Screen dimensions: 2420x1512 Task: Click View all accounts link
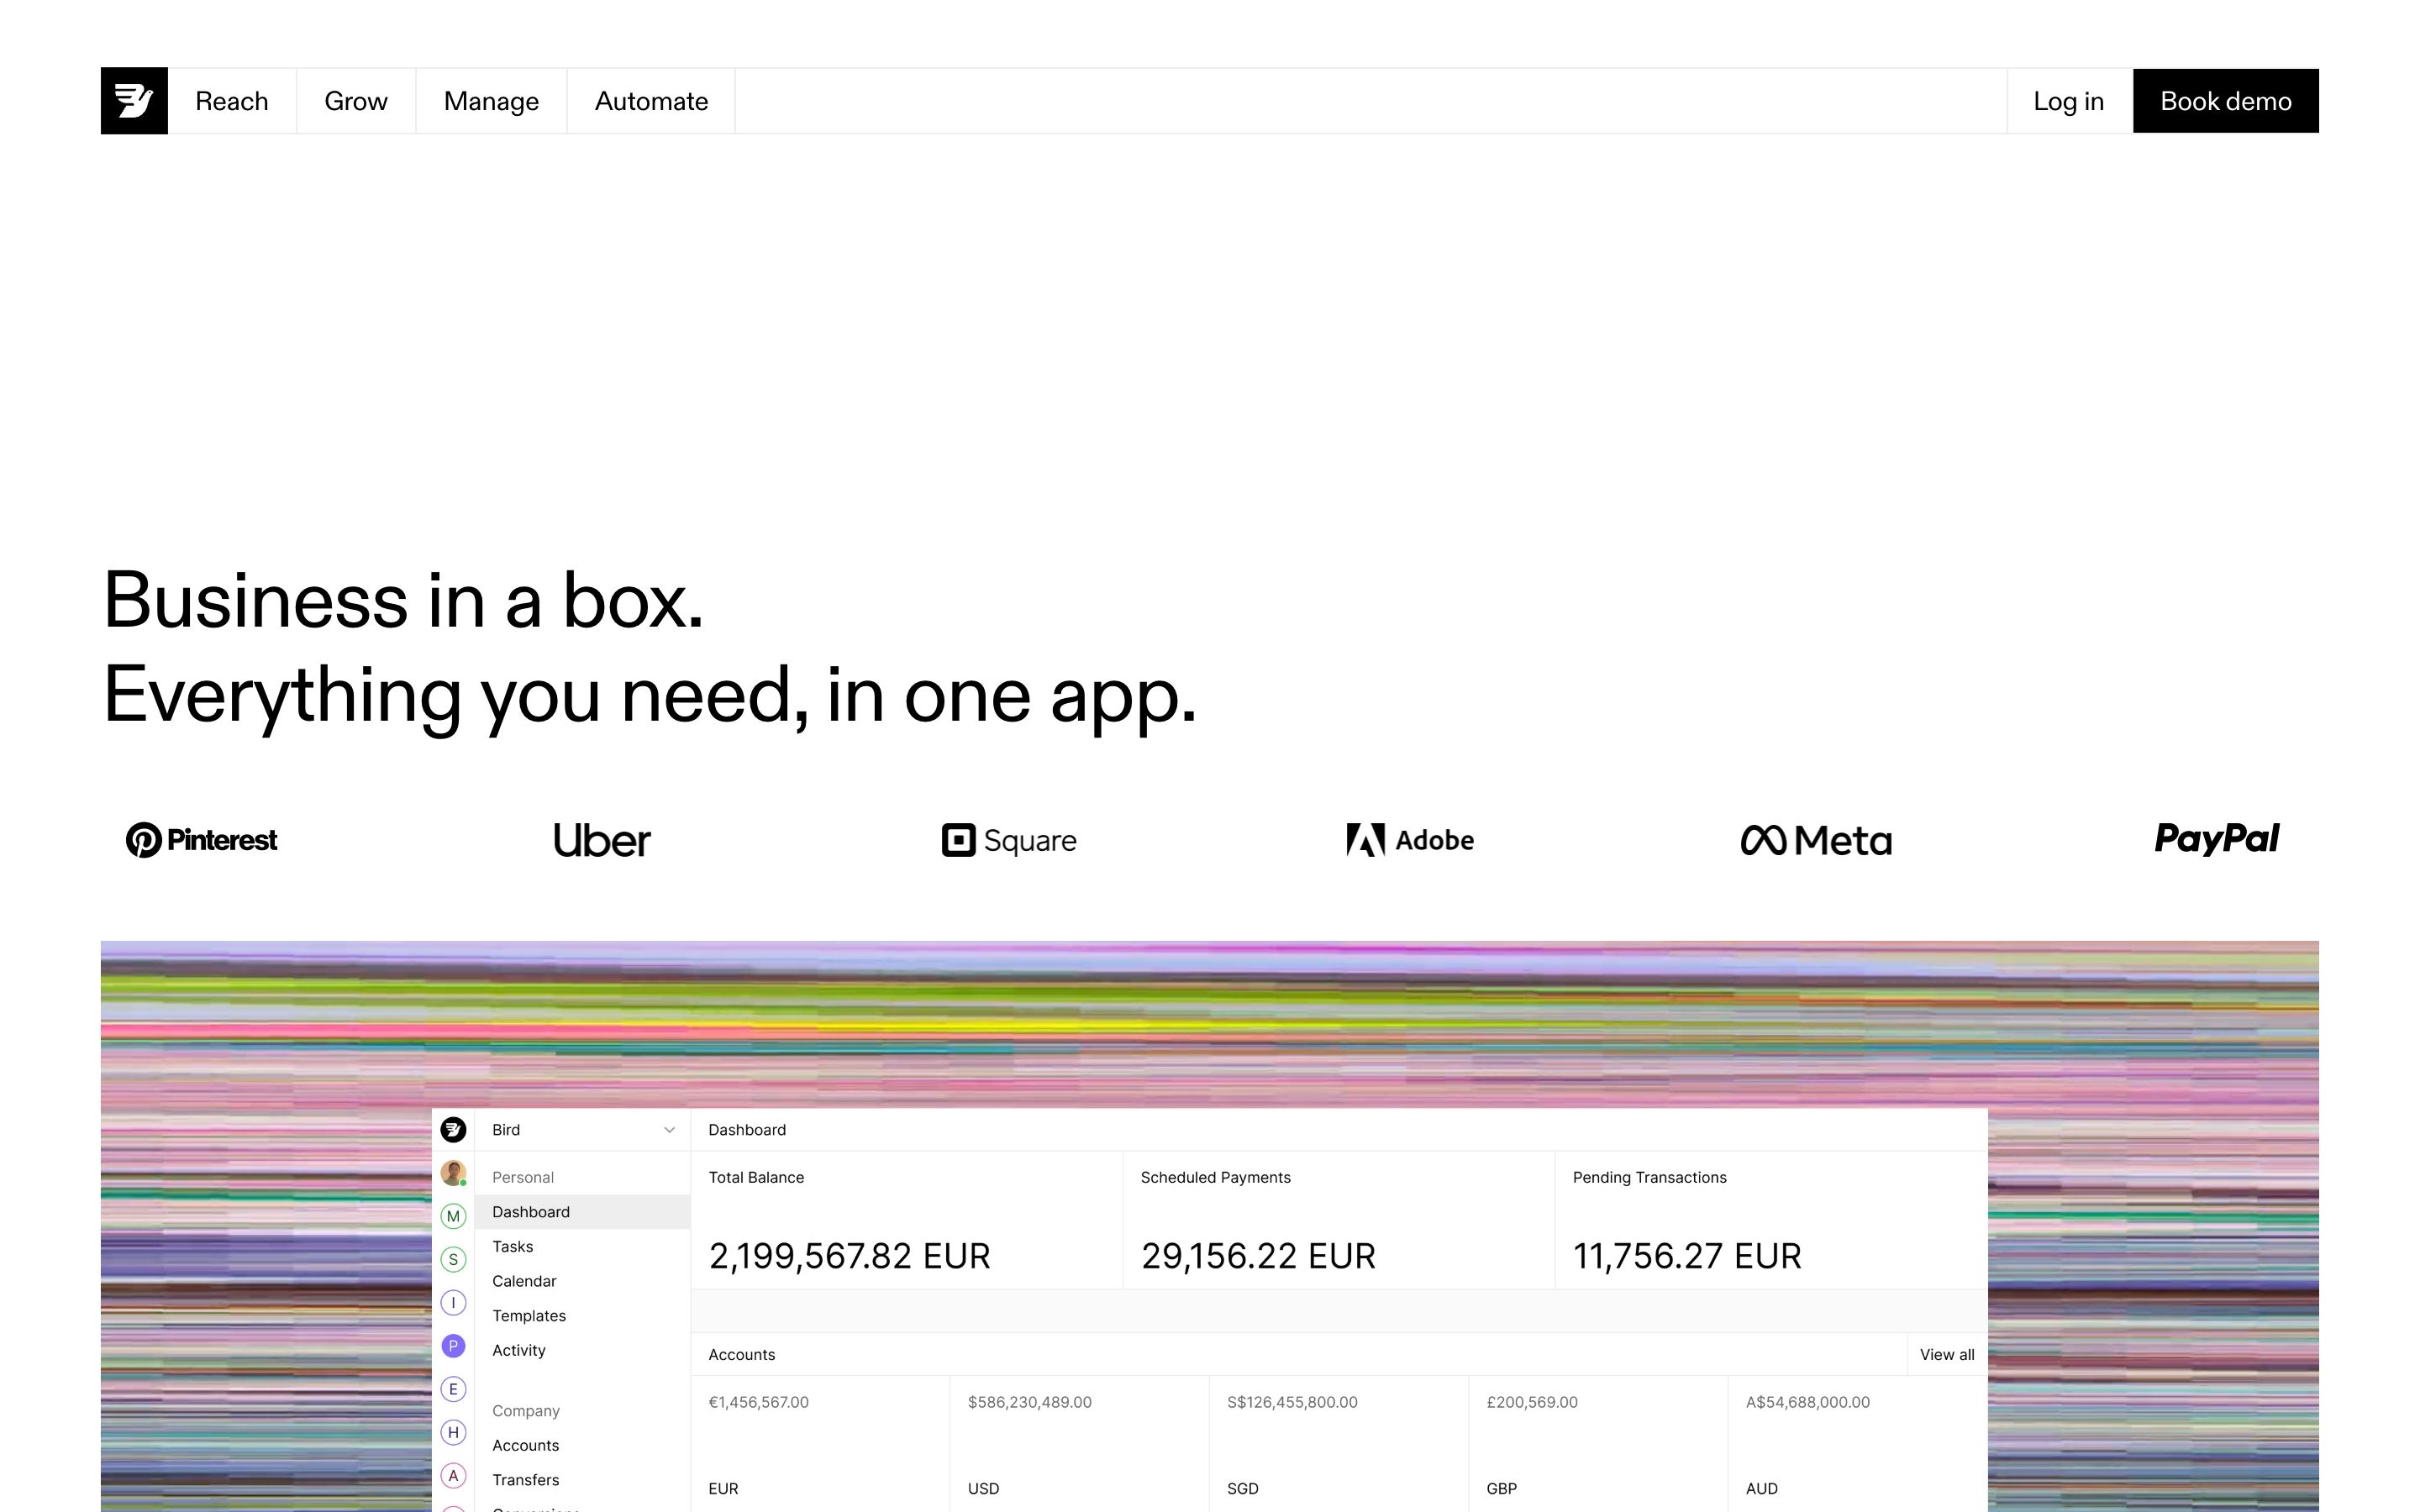(x=1946, y=1354)
